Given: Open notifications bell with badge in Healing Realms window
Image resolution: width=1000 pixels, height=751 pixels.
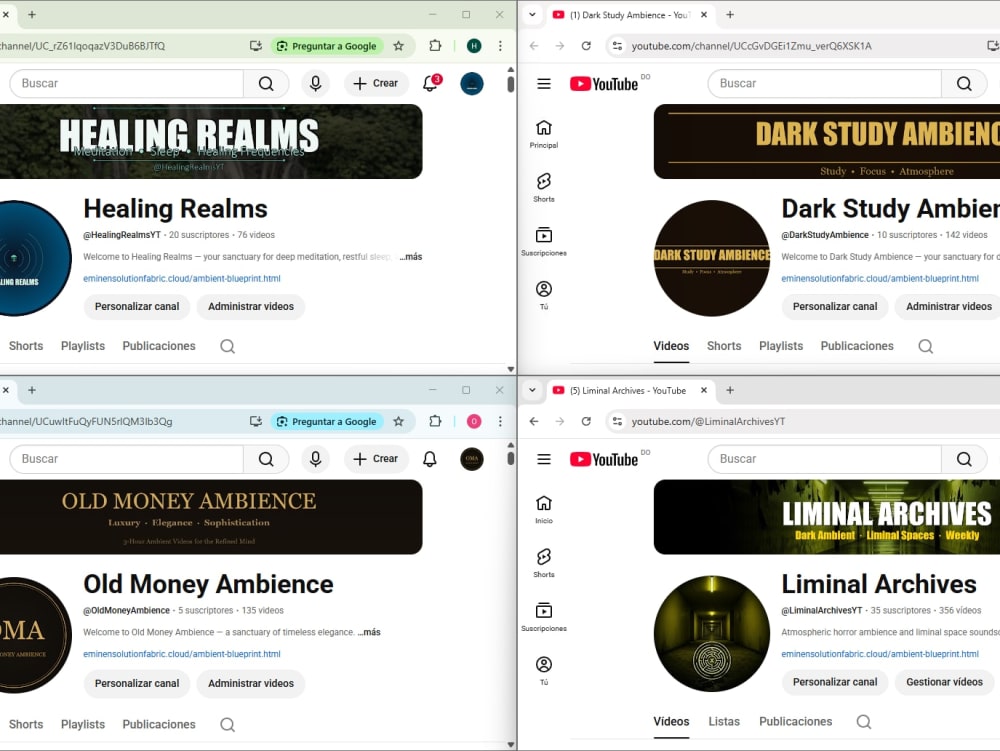Looking at the screenshot, I should click(430, 84).
